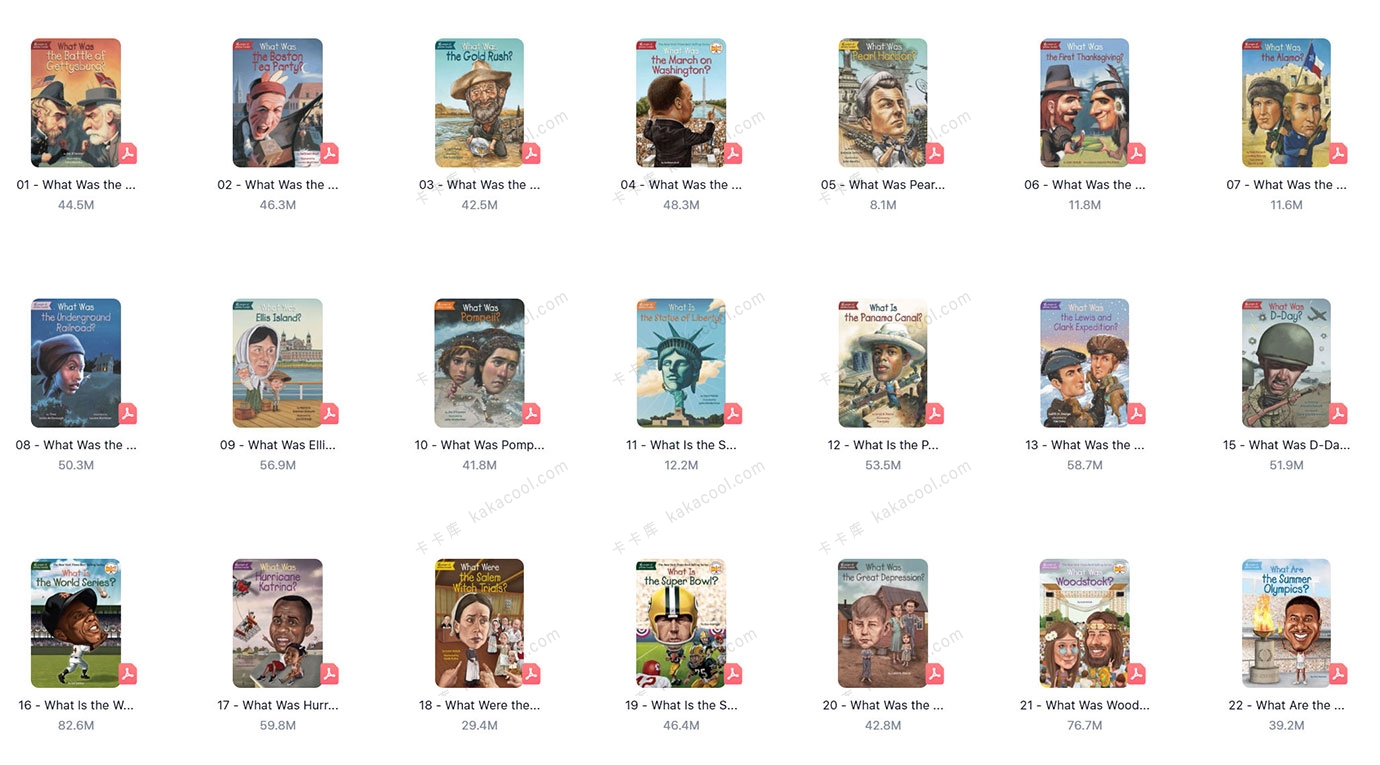Viewport: 1380px width, 765px height.
Task: Open file '06 - What Was the ...'
Action: 1085,185
